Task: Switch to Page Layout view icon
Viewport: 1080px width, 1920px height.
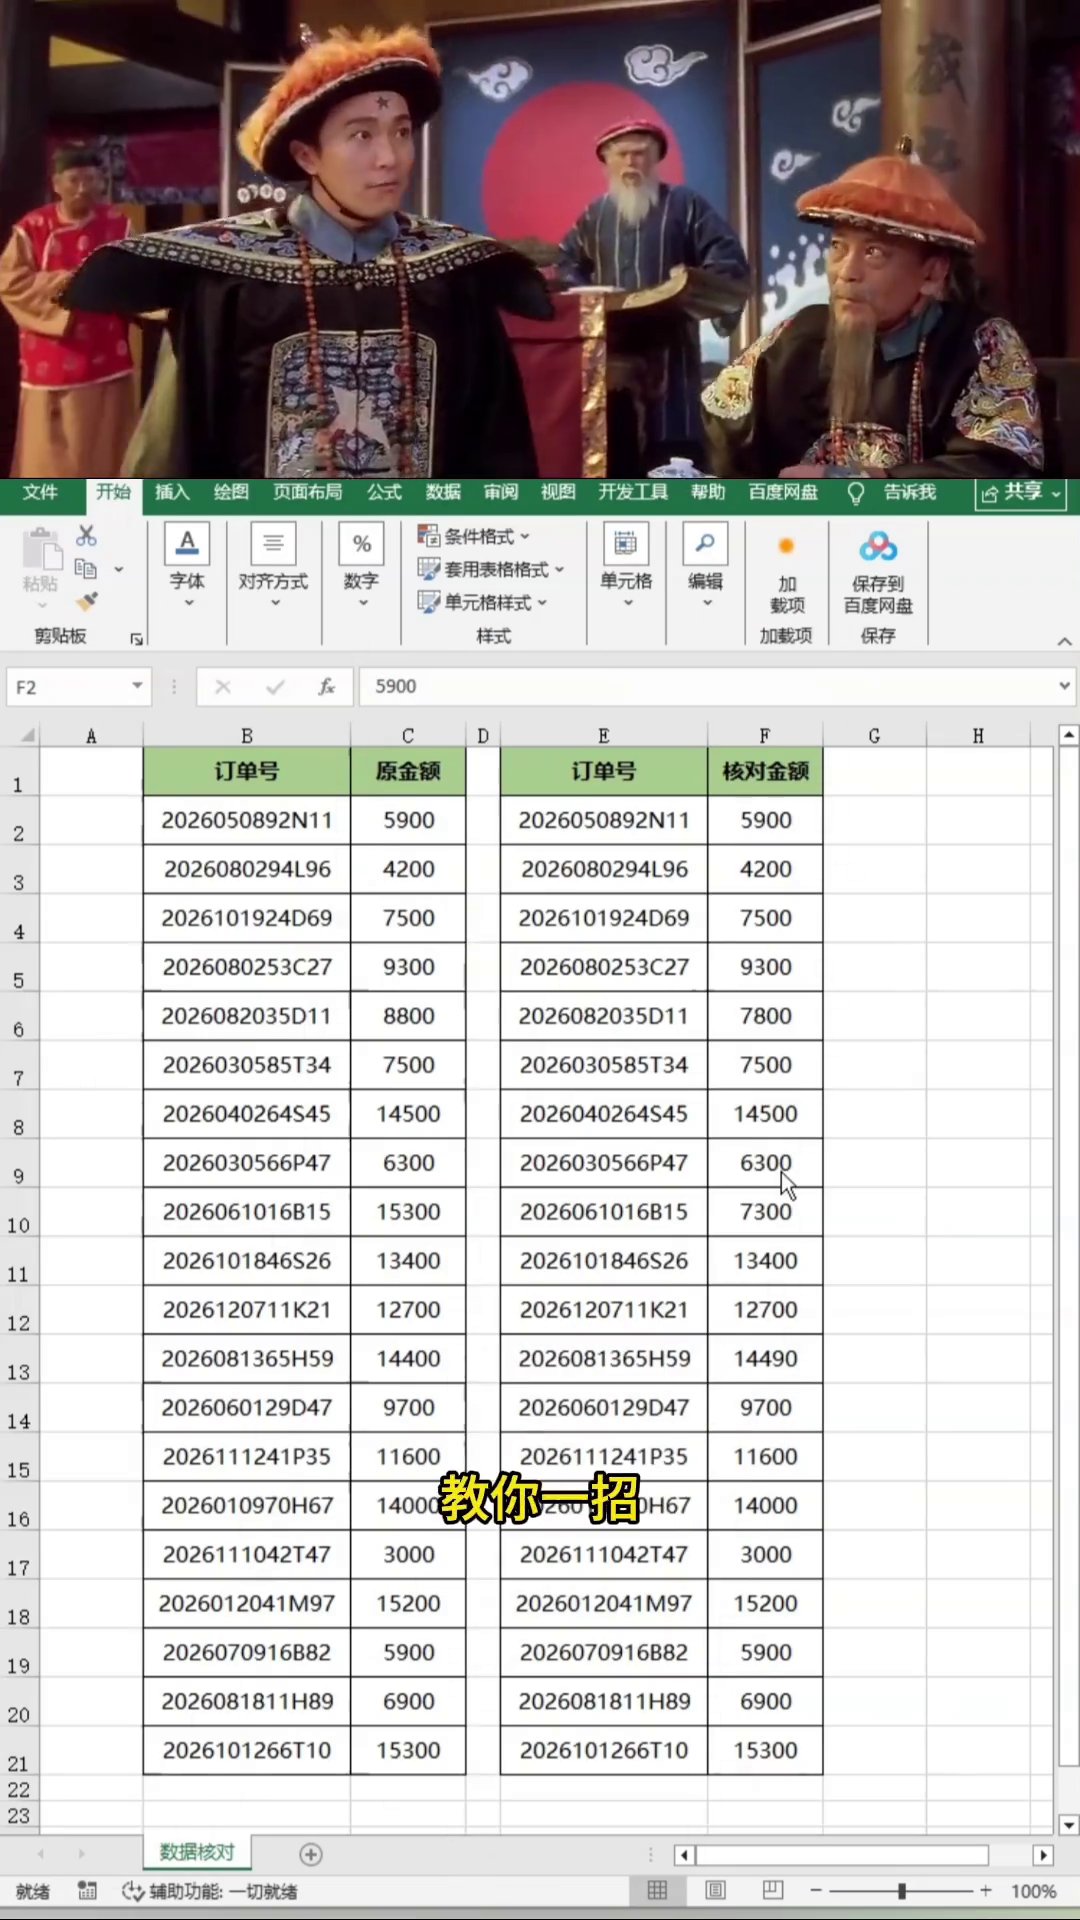Action: coord(715,1890)
